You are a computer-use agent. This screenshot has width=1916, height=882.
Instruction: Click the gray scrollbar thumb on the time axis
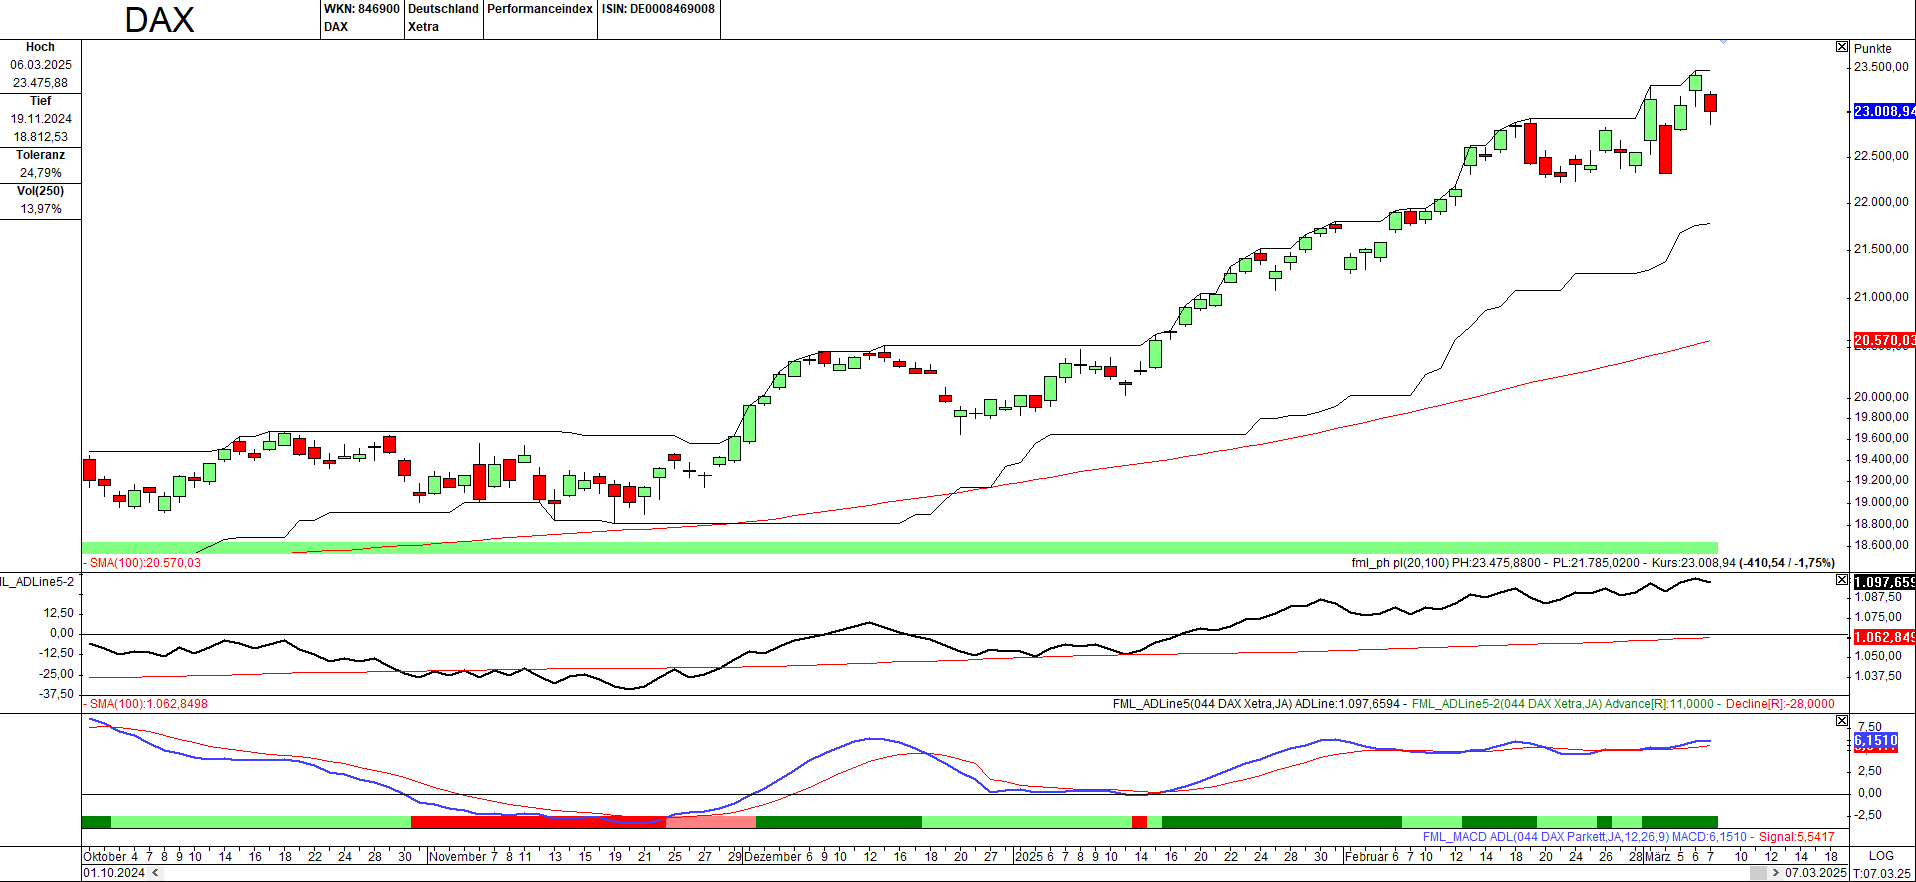tap(1758, 873)
